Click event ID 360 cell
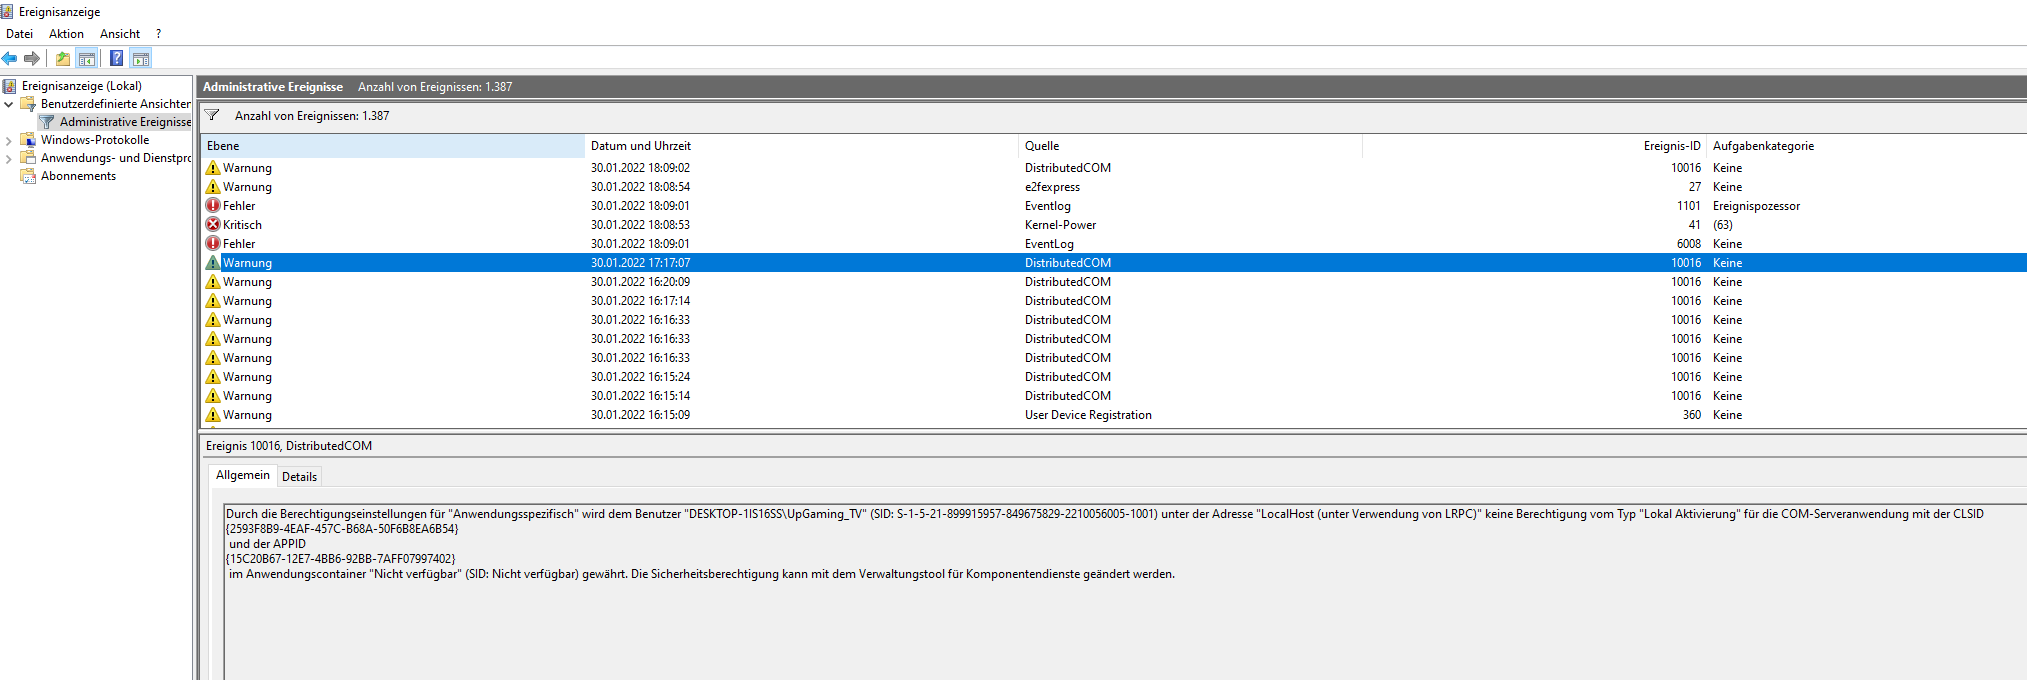The image size is (2027, 680). tap(1692, 415)
